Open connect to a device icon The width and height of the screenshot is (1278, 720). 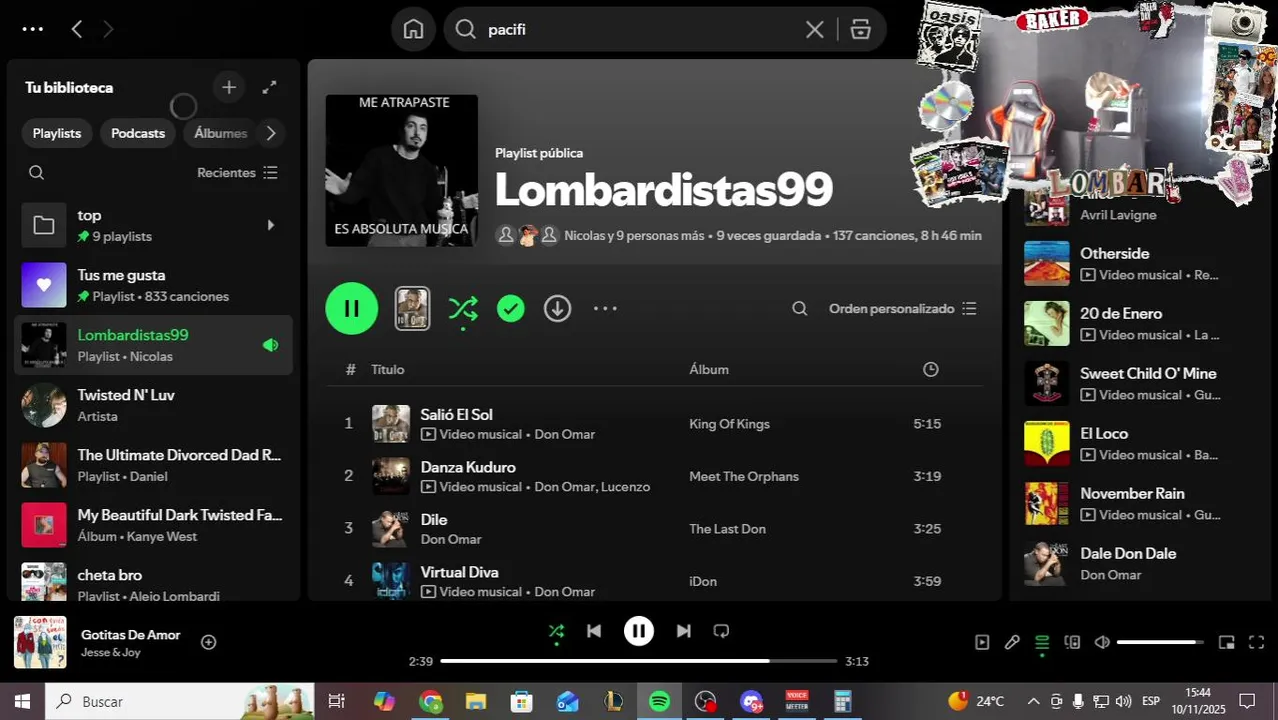pyautogui.click(x=1072, y=642)
